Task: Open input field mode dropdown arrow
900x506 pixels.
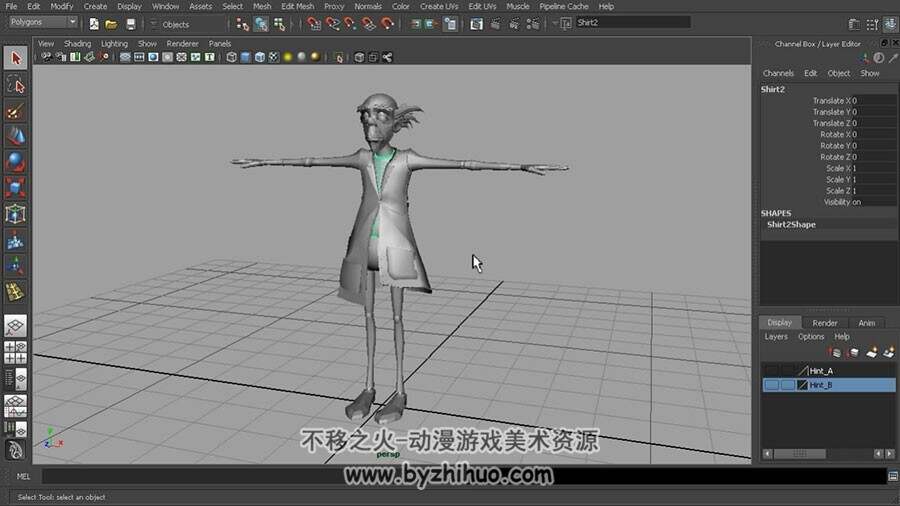Action: coord(555,24)
